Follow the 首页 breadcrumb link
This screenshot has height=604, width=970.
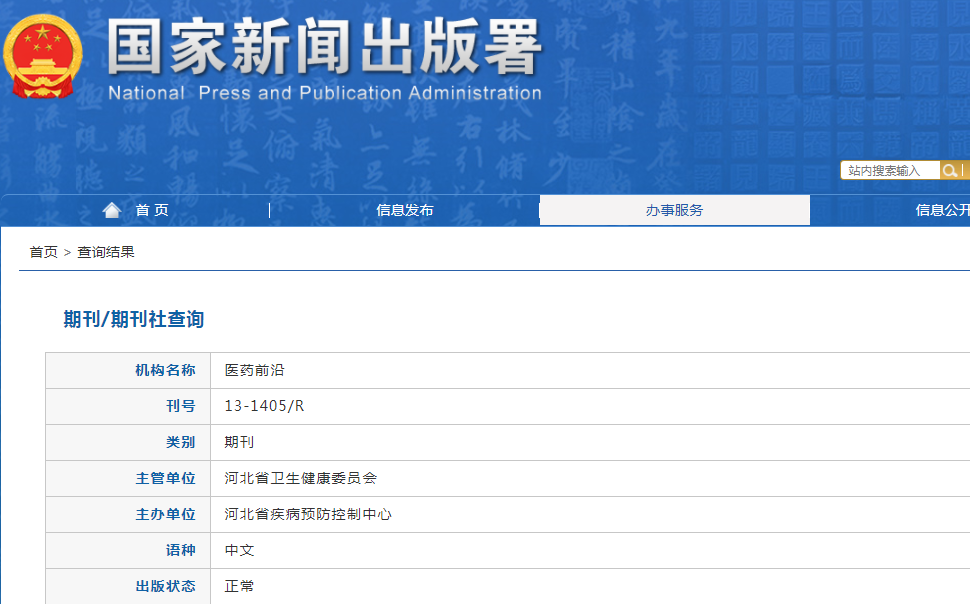(43, 252)
